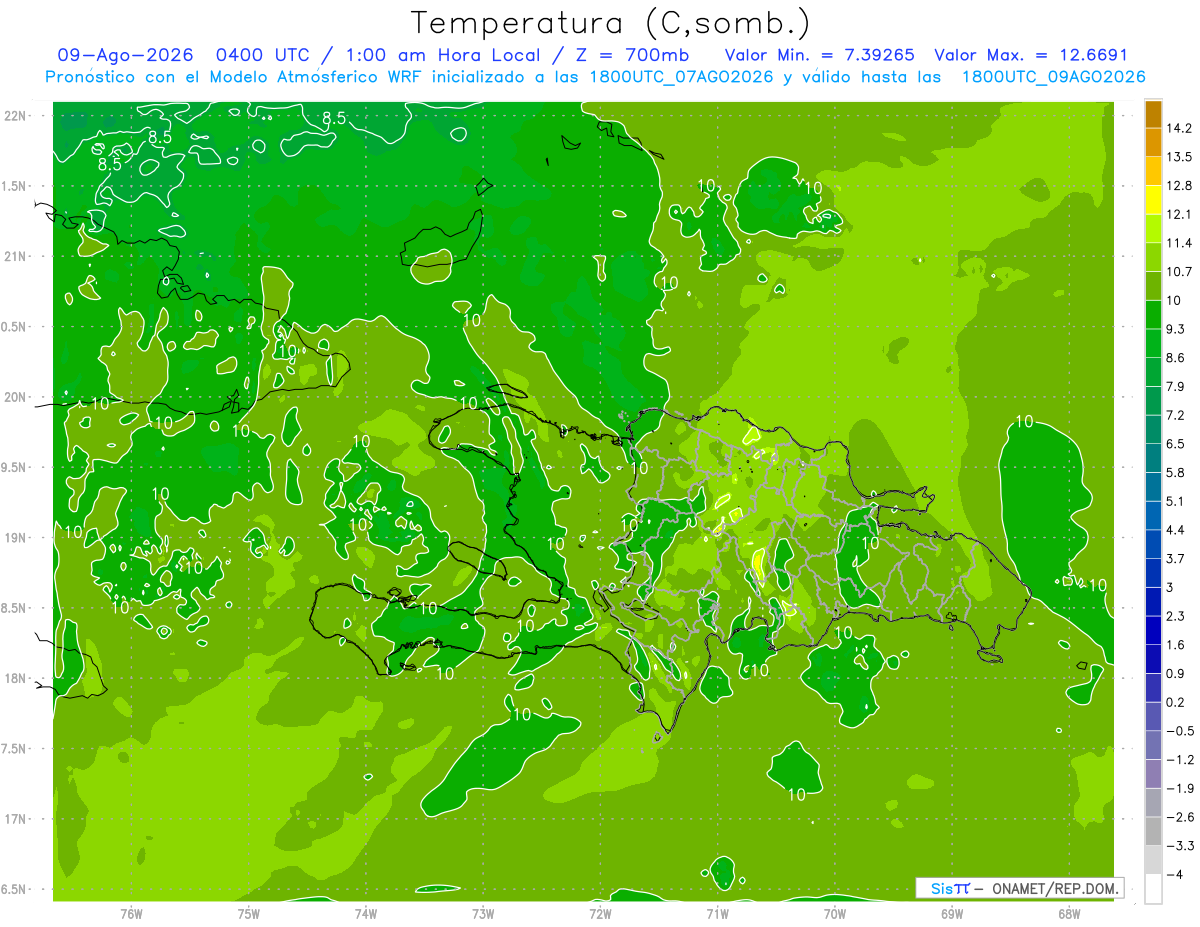
Task: Click the "69W" longitude axis label
Action: pos(952,914)
